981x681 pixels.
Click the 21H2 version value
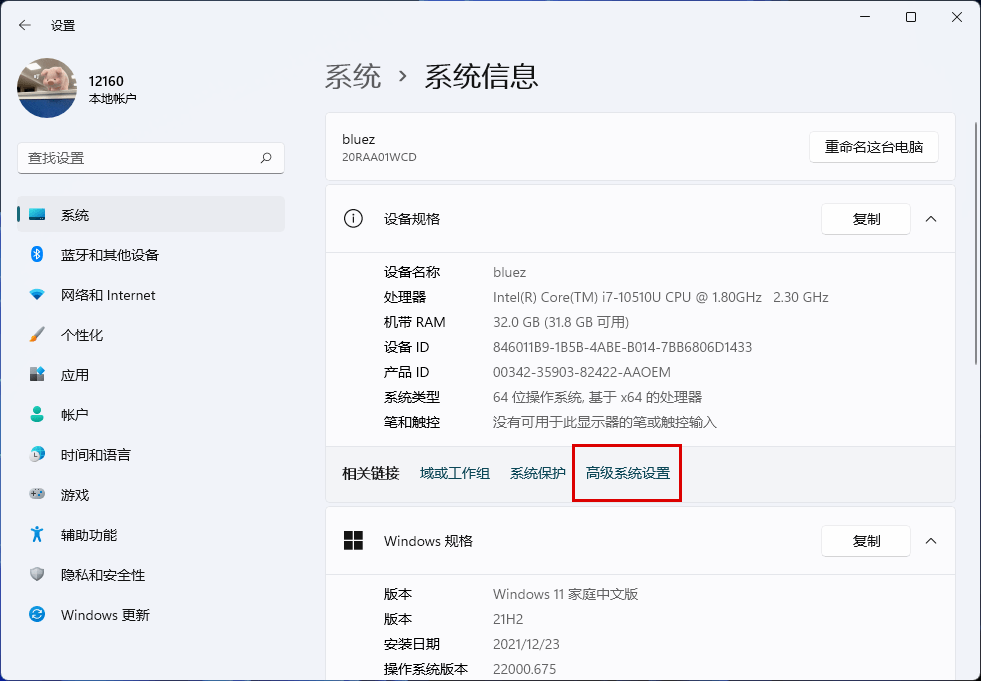(x=508, y=619)
